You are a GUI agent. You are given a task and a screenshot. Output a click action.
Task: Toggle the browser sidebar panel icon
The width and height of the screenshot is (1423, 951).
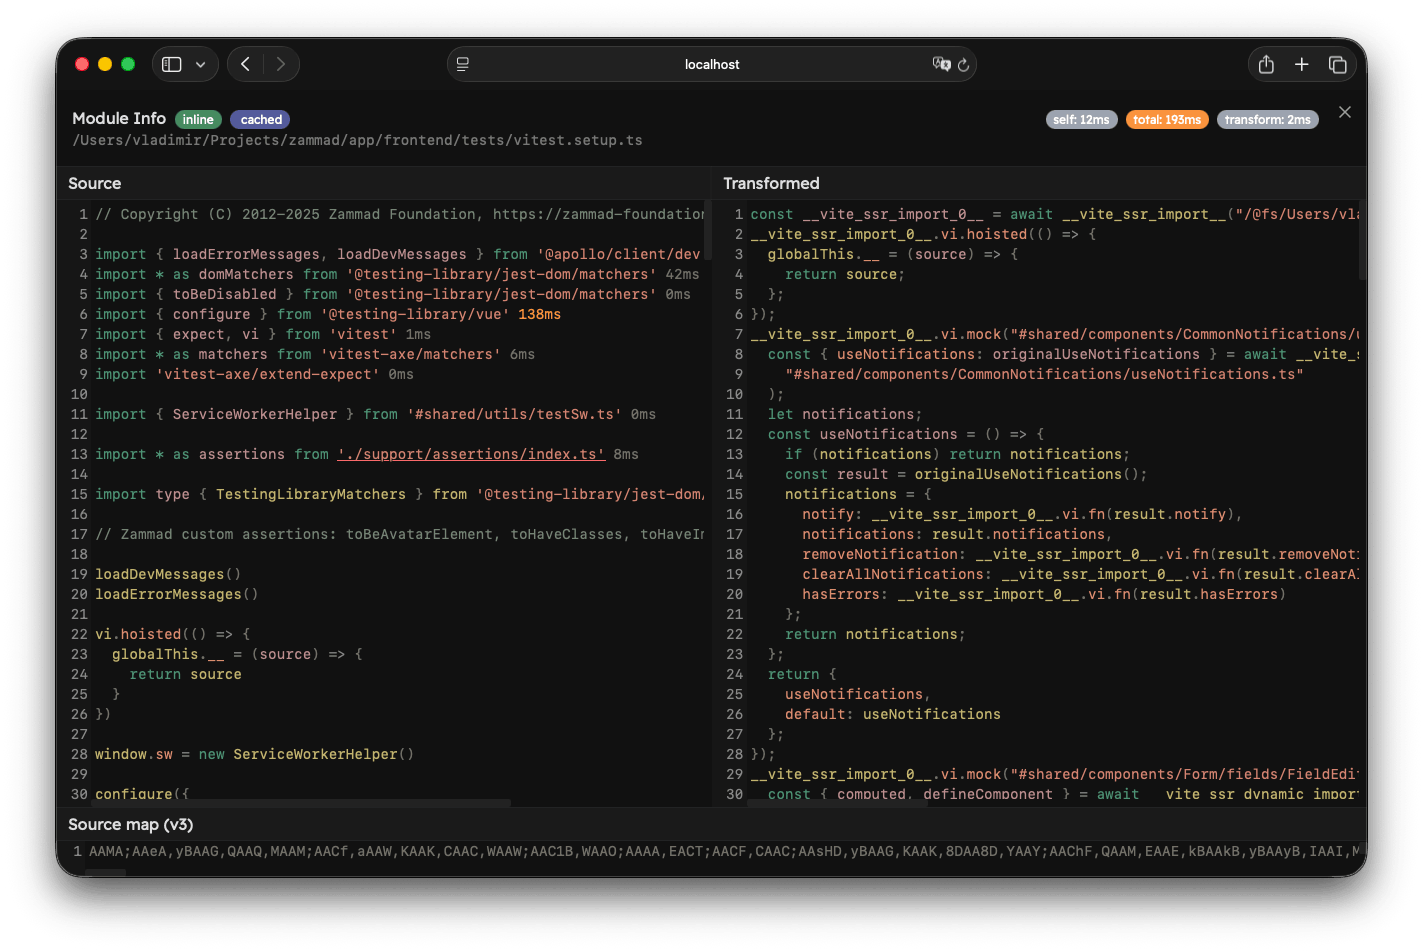pyautogui.click(x=172, y=63)
